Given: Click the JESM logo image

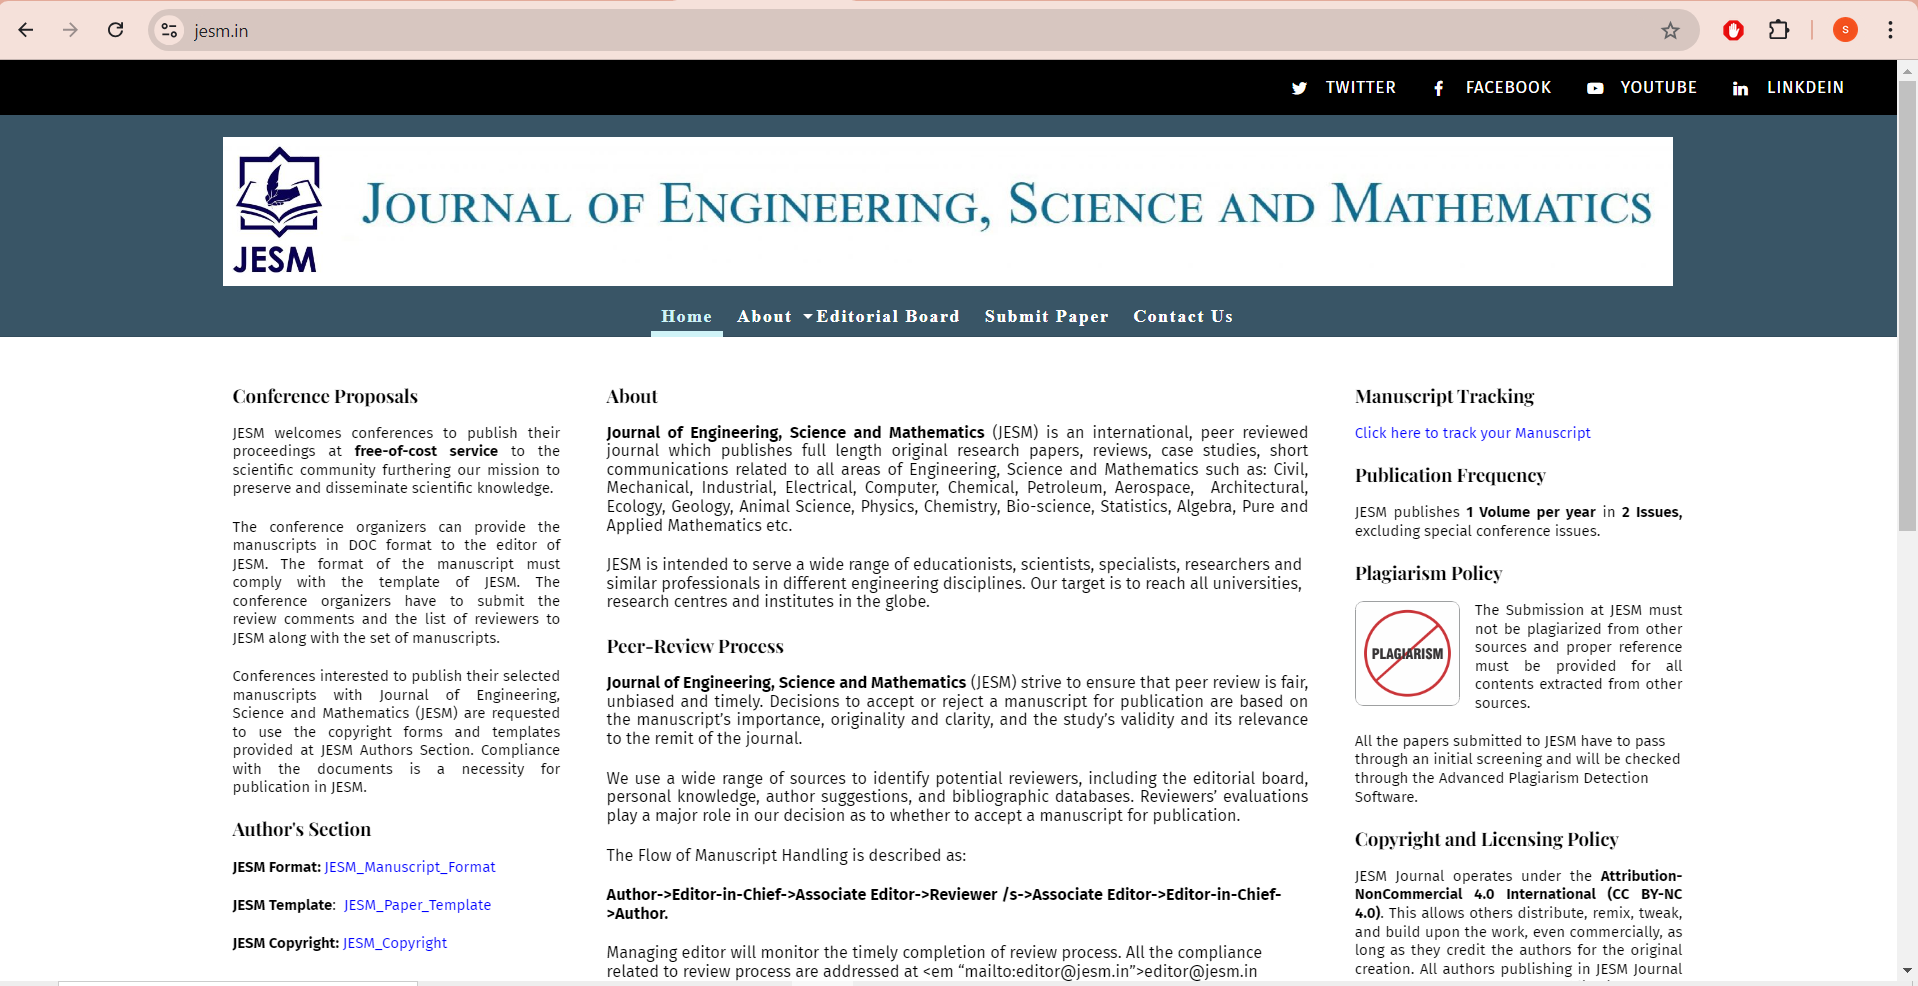Looking at the screenshot, I should click(x=277, y=211).
